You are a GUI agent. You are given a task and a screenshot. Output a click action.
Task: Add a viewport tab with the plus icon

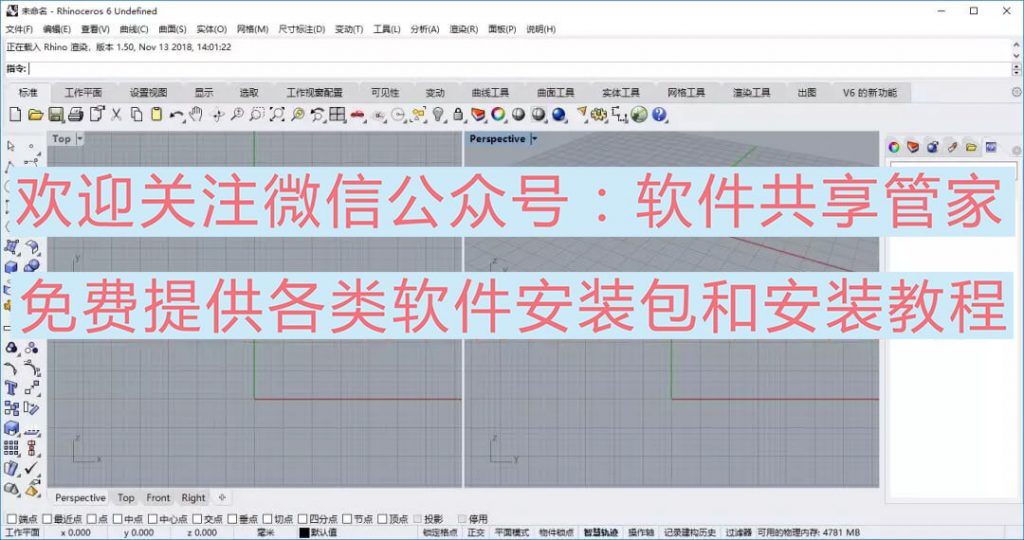[x=222, y=498]
